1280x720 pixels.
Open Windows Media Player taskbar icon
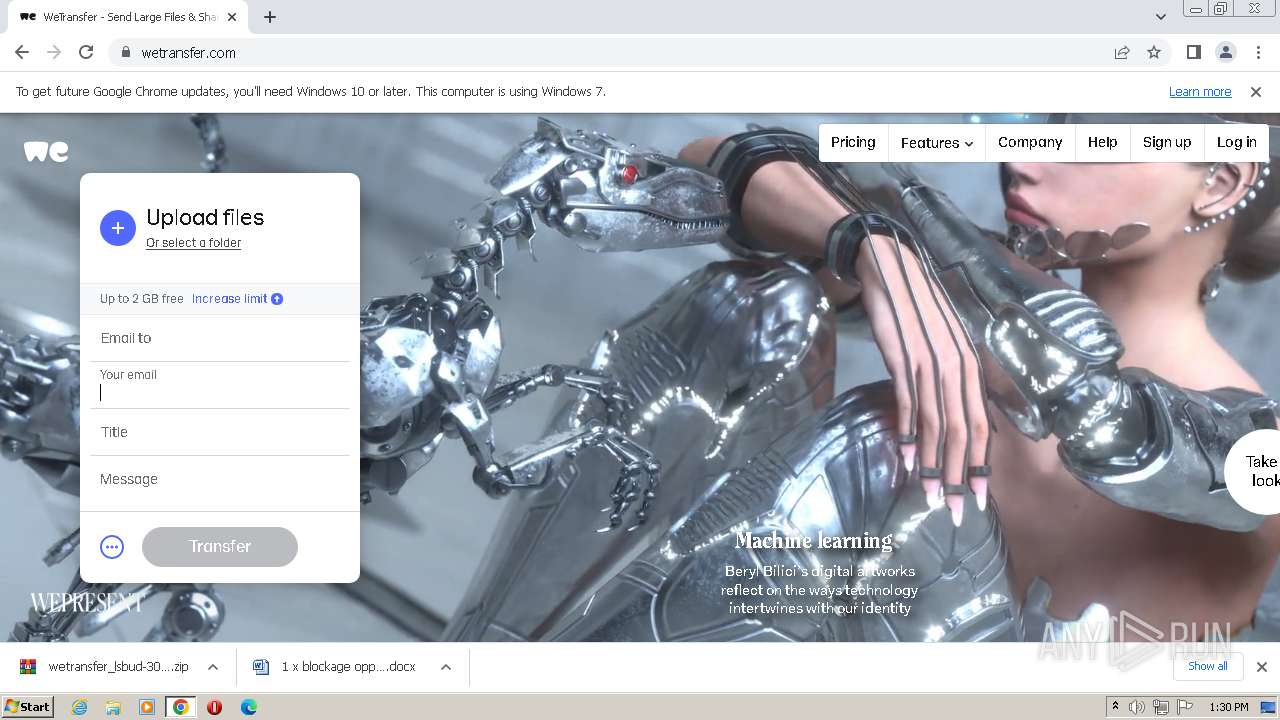(x=147, y=707)
